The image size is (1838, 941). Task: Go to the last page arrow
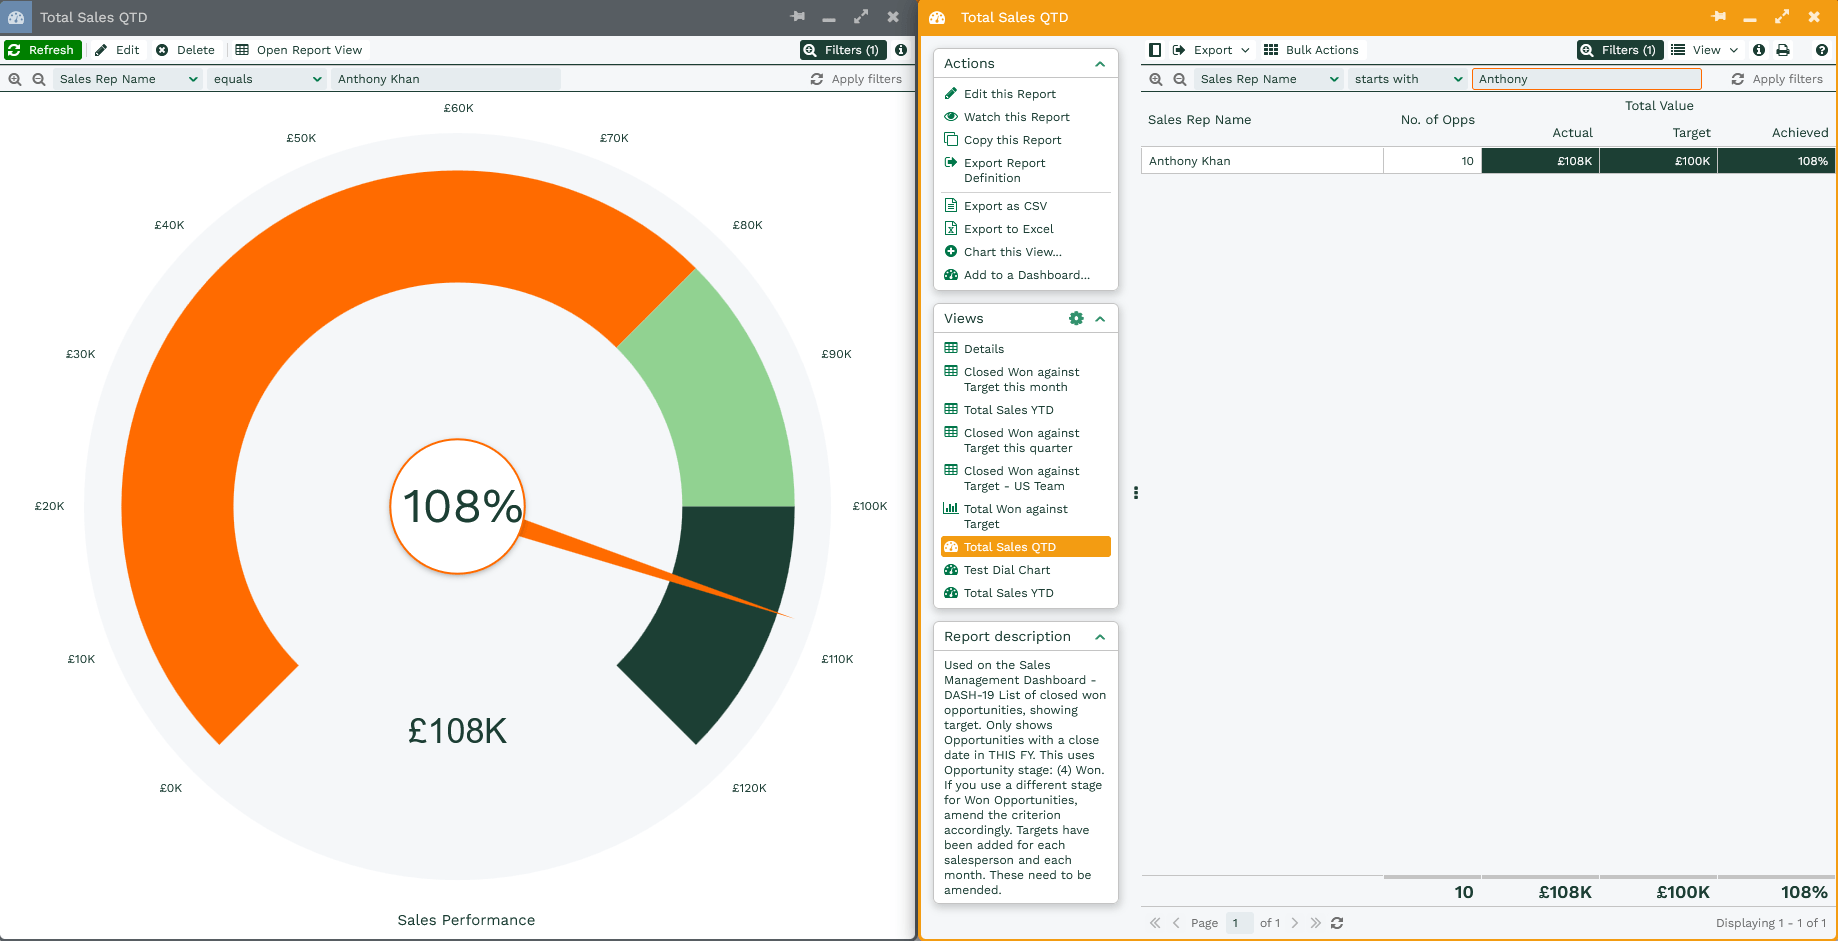1316,923
